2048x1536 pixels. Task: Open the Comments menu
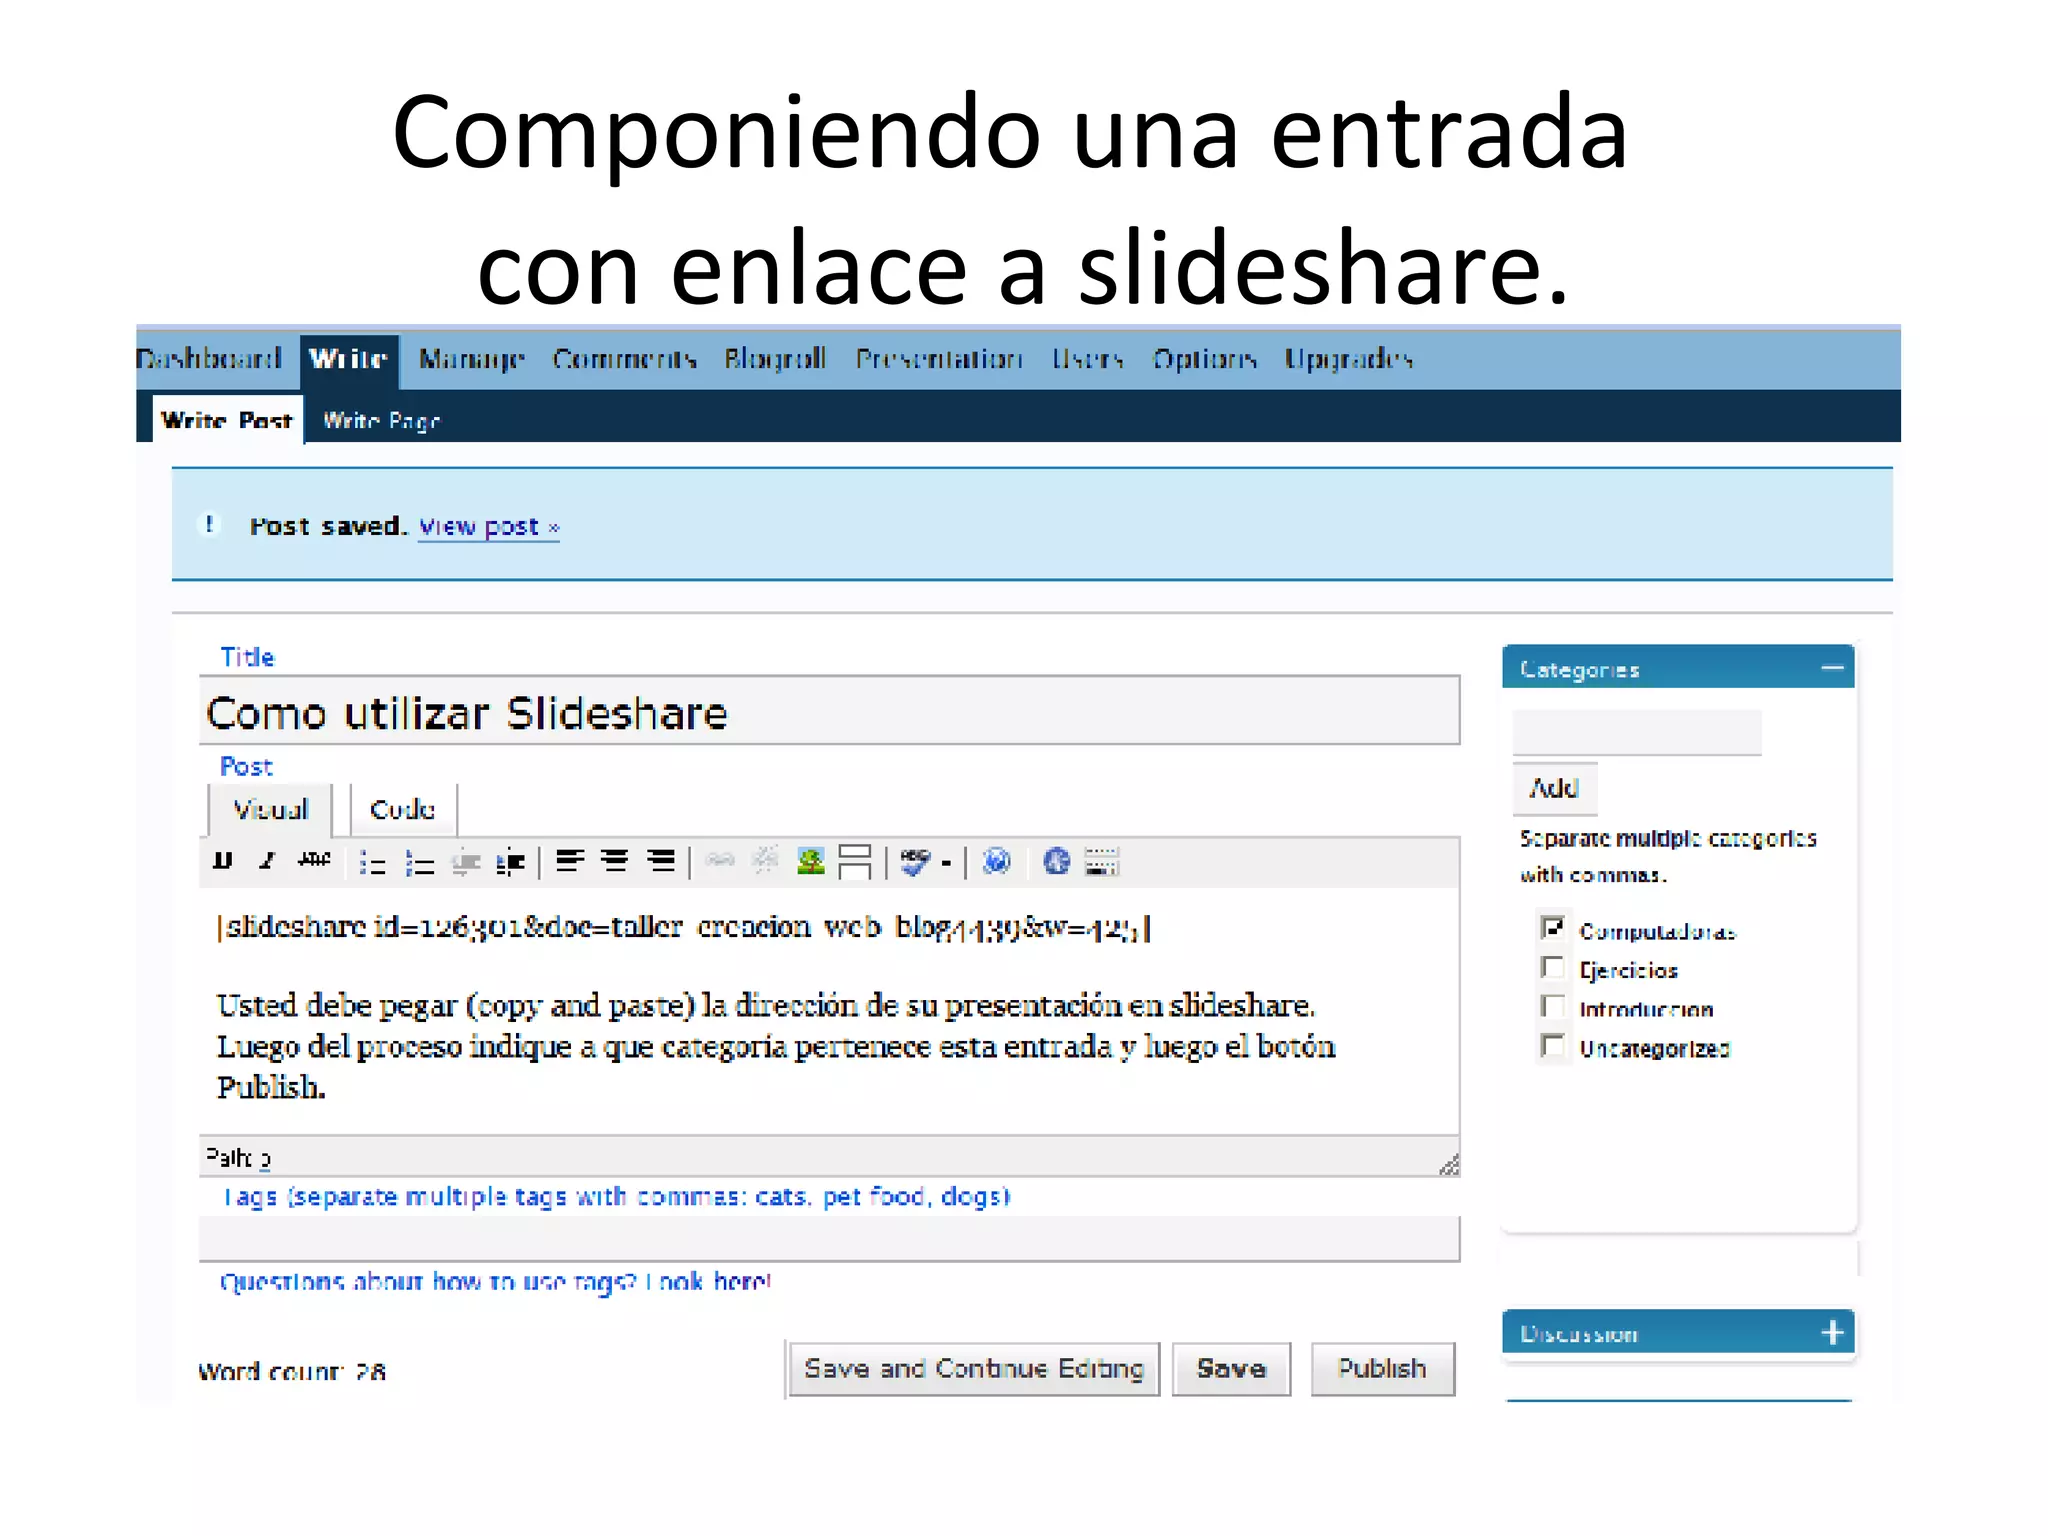[x=624, y=359]
